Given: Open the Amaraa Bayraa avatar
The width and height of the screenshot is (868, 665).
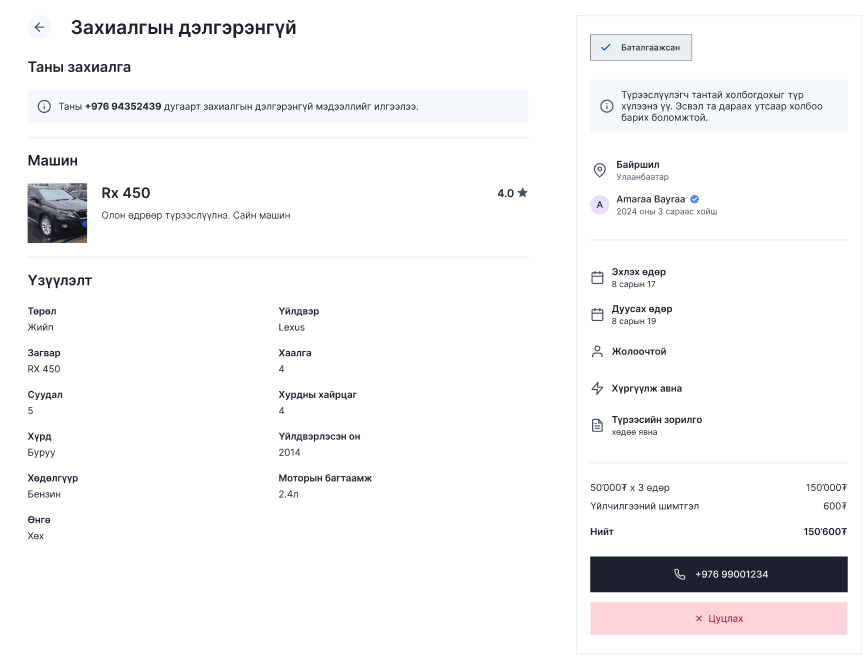Looking at the screenshot, I should pos(600,205).
